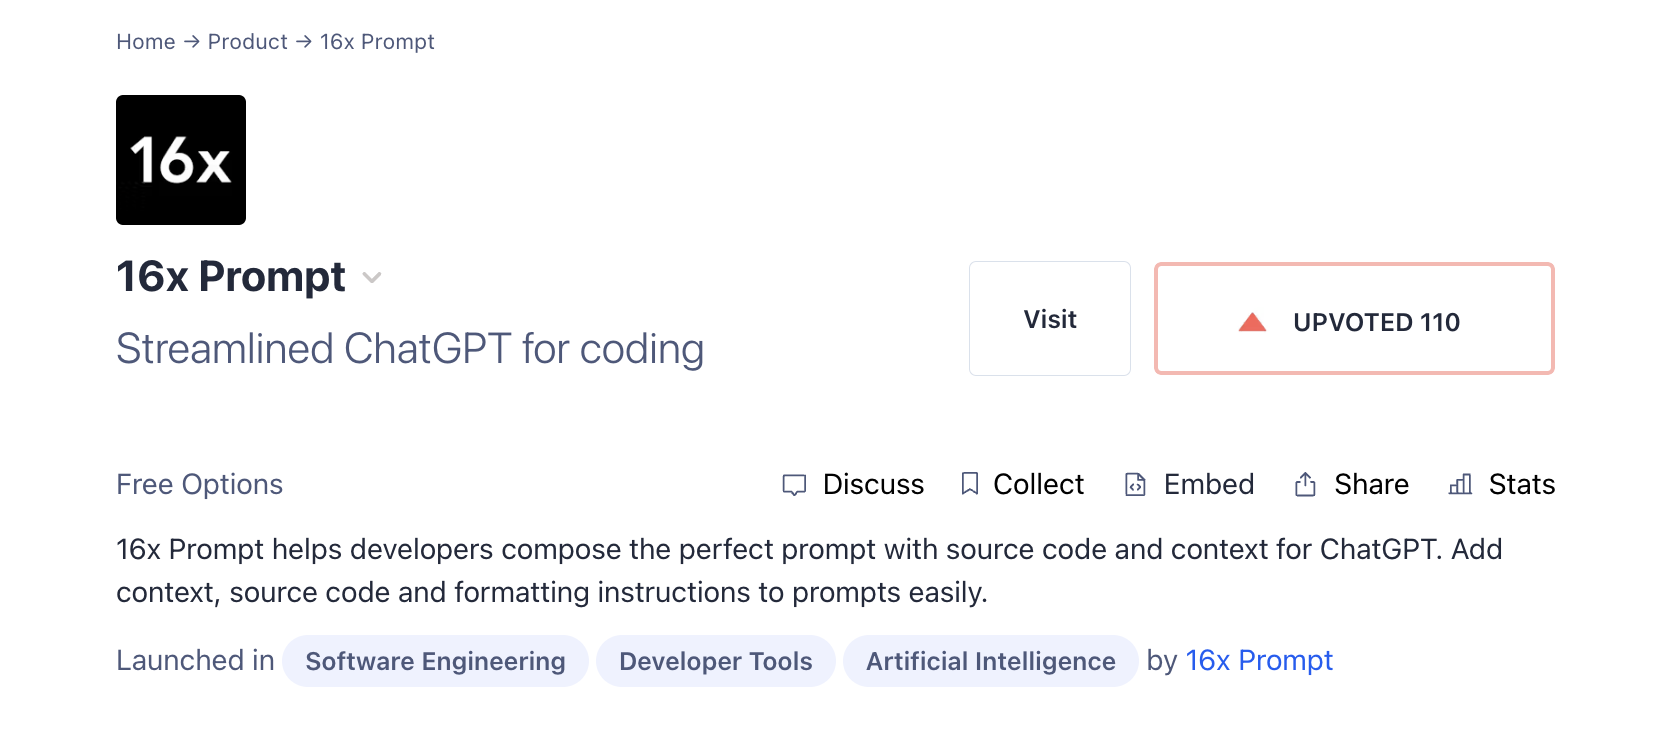Toggle the upvote on UPVOTED 110

click(x=1353, y=318)
